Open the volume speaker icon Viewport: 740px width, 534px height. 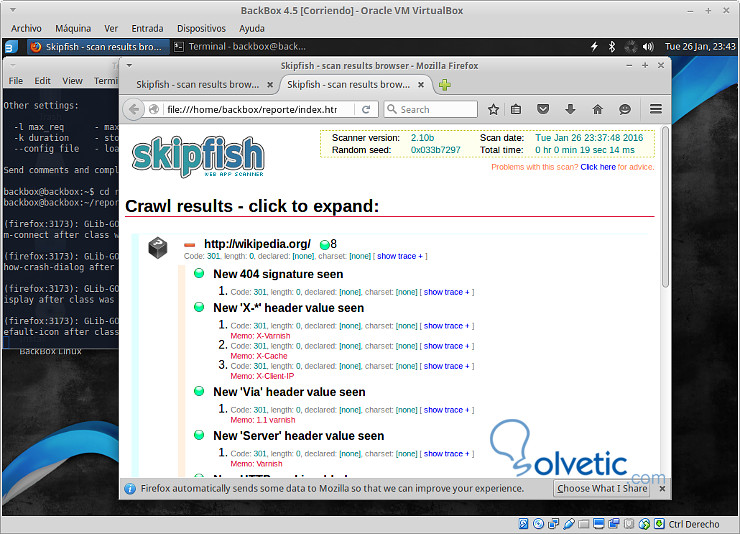click(x=648, y=46)
